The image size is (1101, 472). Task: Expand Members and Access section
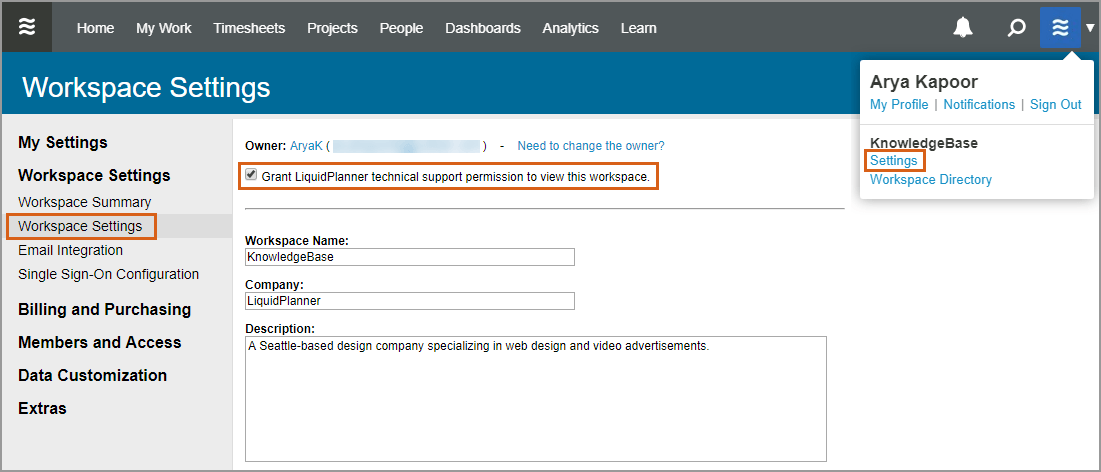click(100, 342)
